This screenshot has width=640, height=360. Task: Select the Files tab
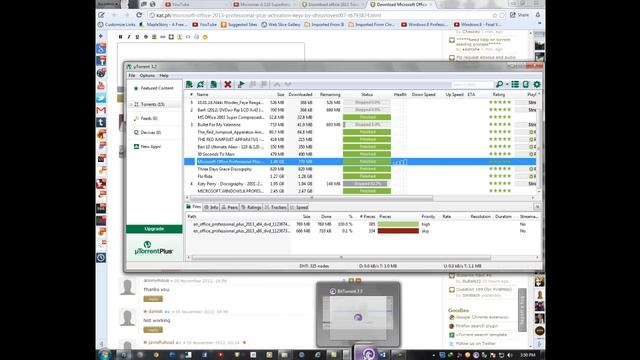pyautogui.click(x=194, y=207)
